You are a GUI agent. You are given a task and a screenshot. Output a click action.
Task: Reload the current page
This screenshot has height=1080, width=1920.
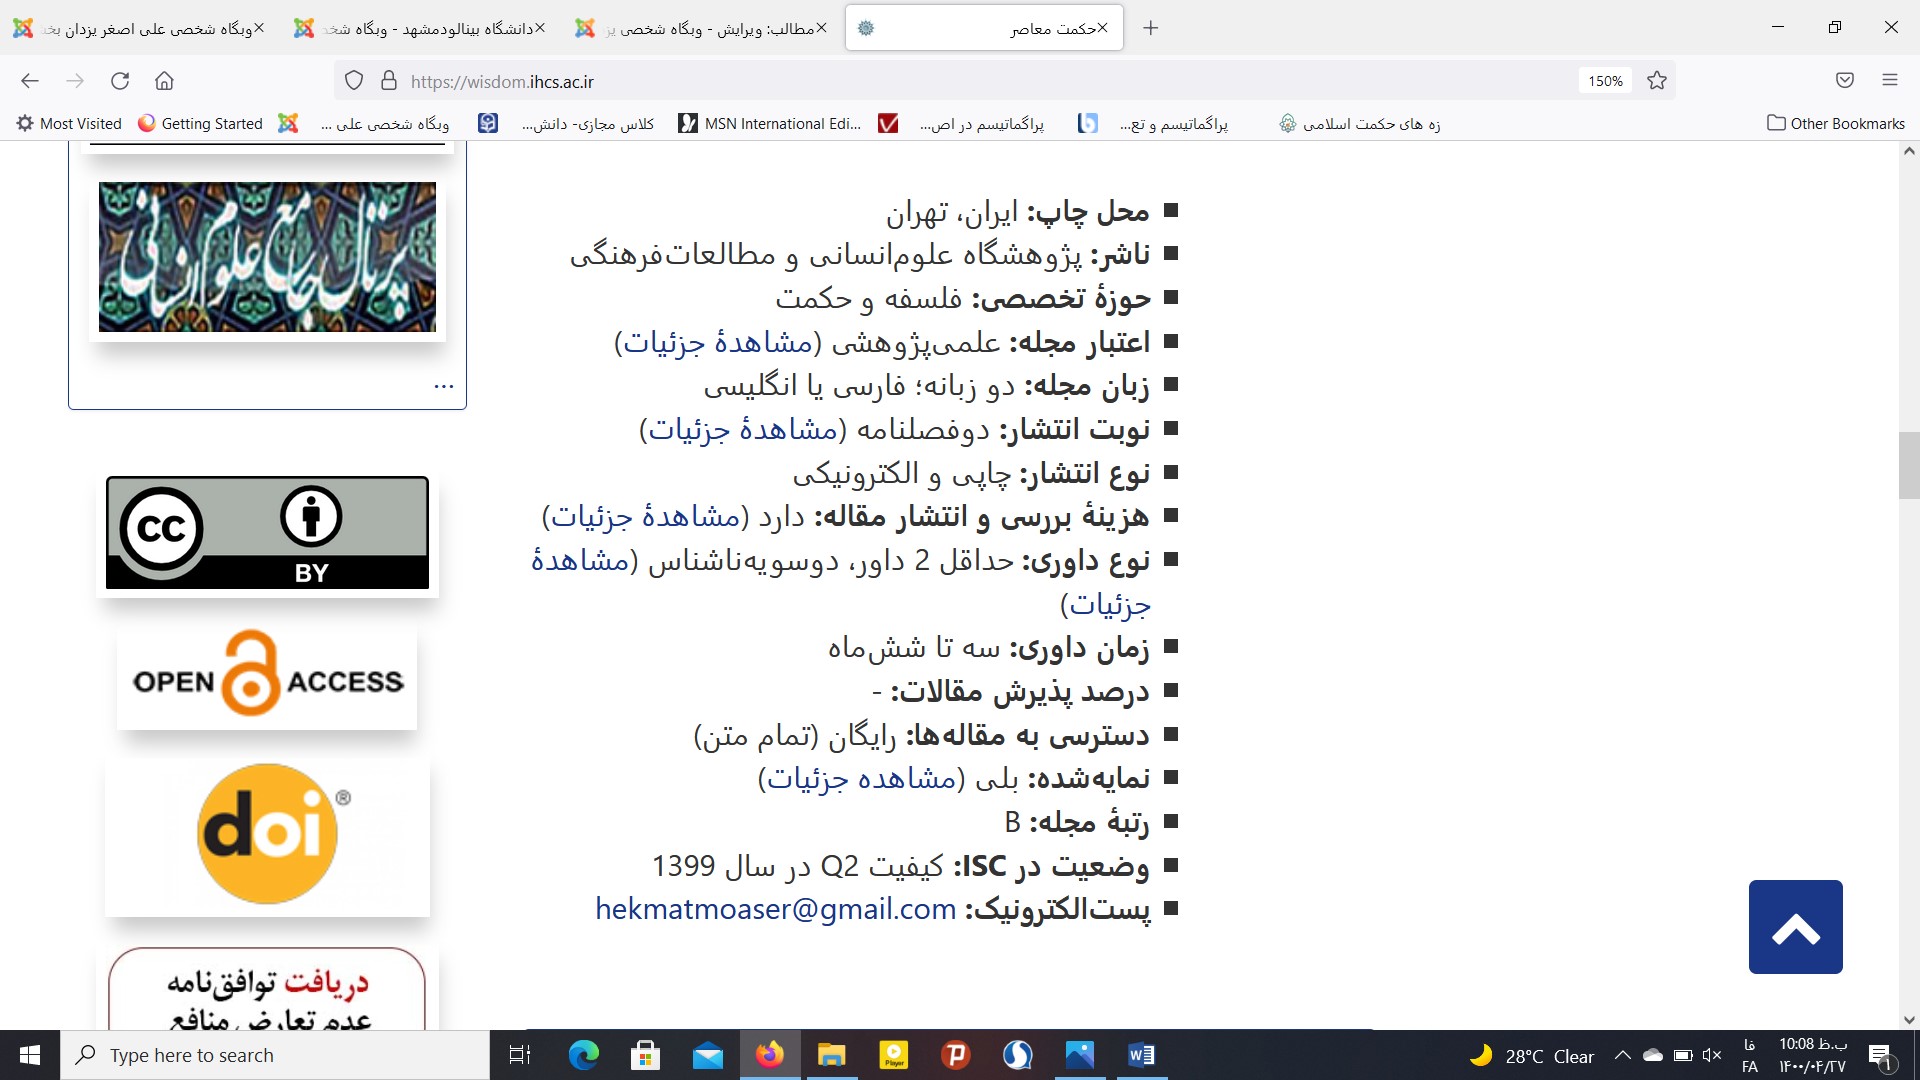(120, 81)
